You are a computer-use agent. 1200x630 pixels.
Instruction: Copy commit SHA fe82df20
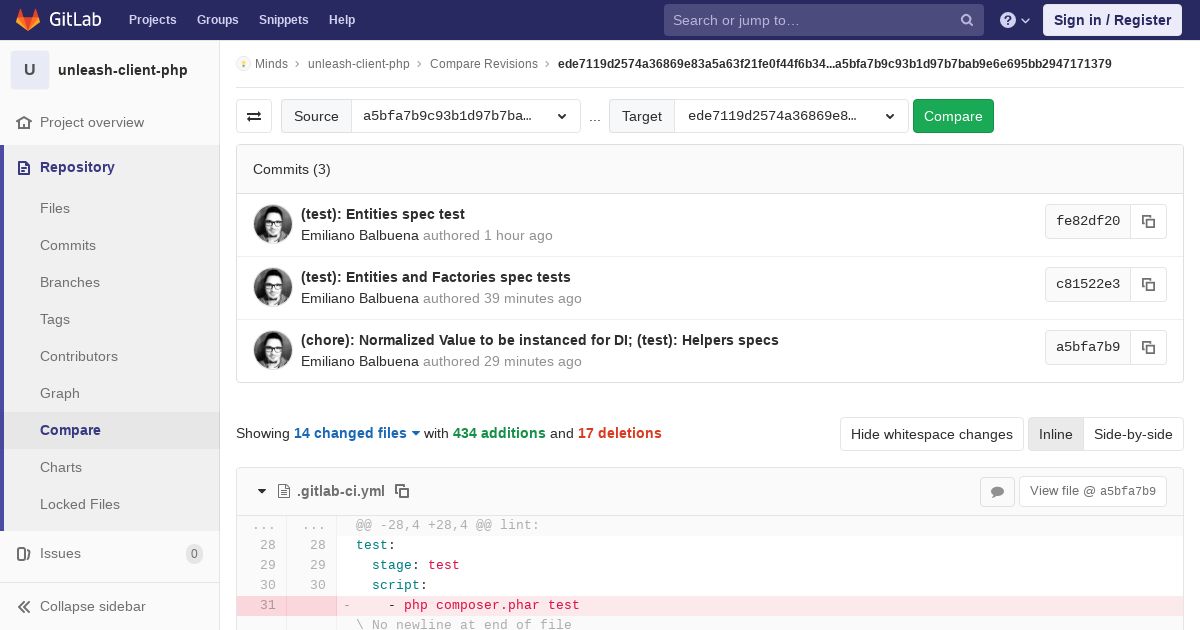click(1148, 221)
